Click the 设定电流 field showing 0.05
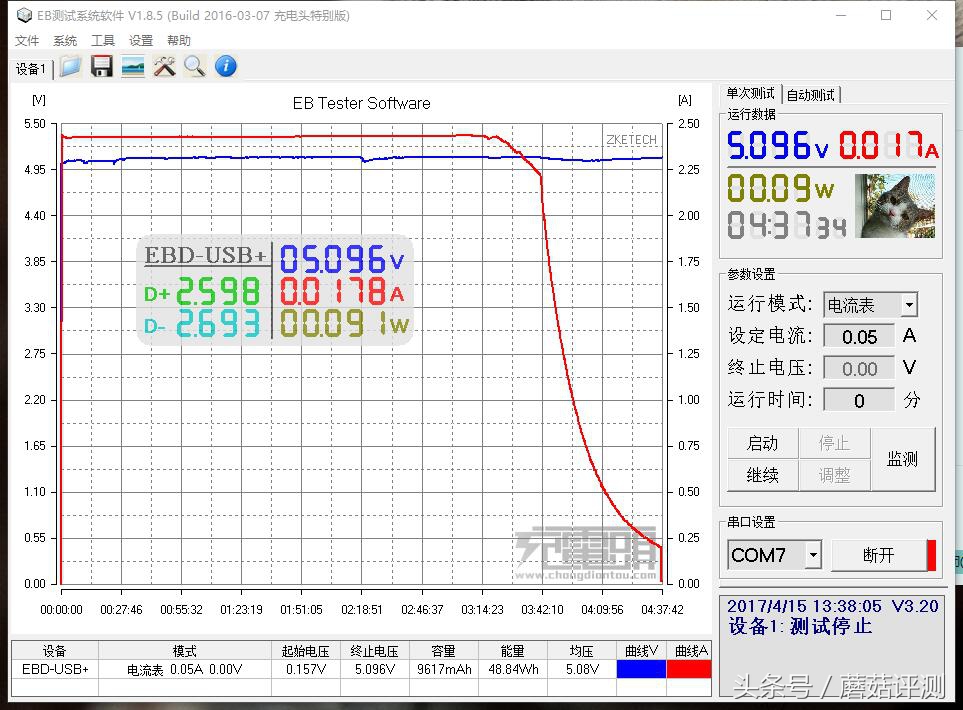Screen dimensions: 963x710 859,337
